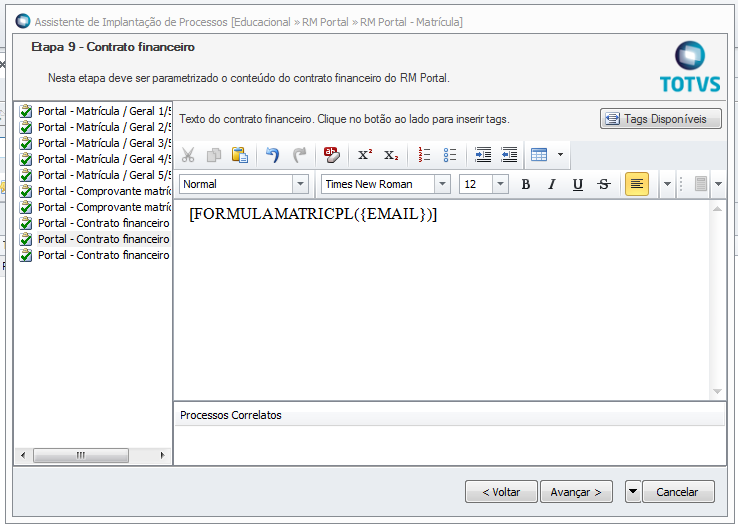
Task: Select Portal - Matrícula / Geral 2 step
Action: [104, 127]
